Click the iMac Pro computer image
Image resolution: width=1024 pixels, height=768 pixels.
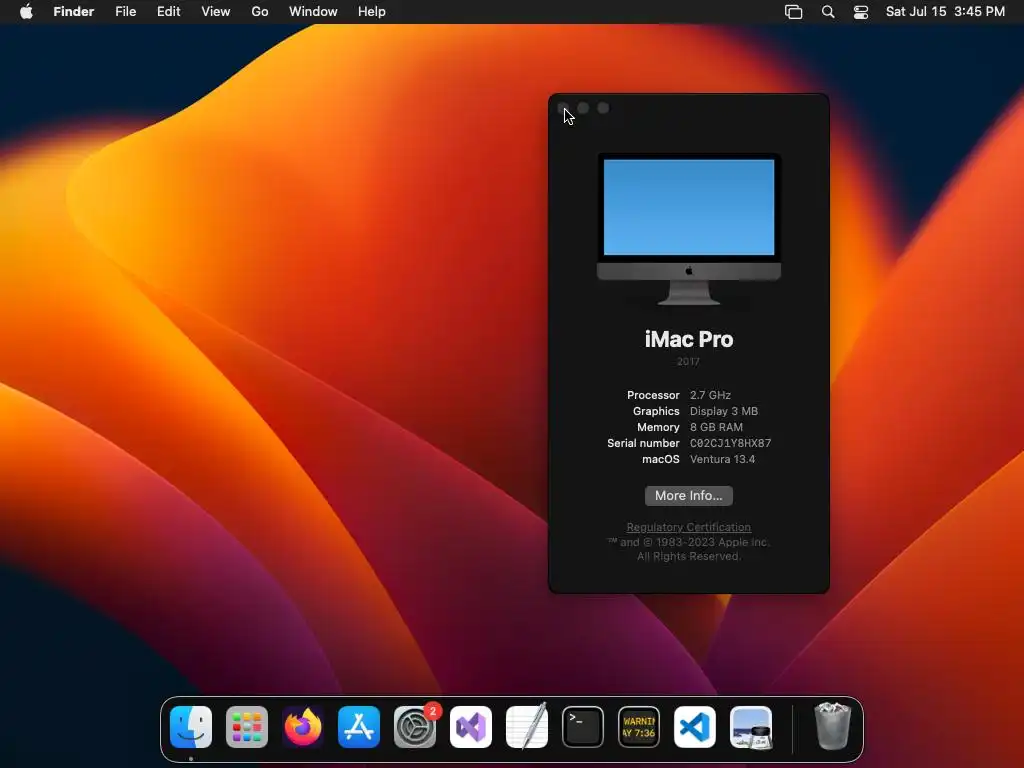click(x=689, y=229)
